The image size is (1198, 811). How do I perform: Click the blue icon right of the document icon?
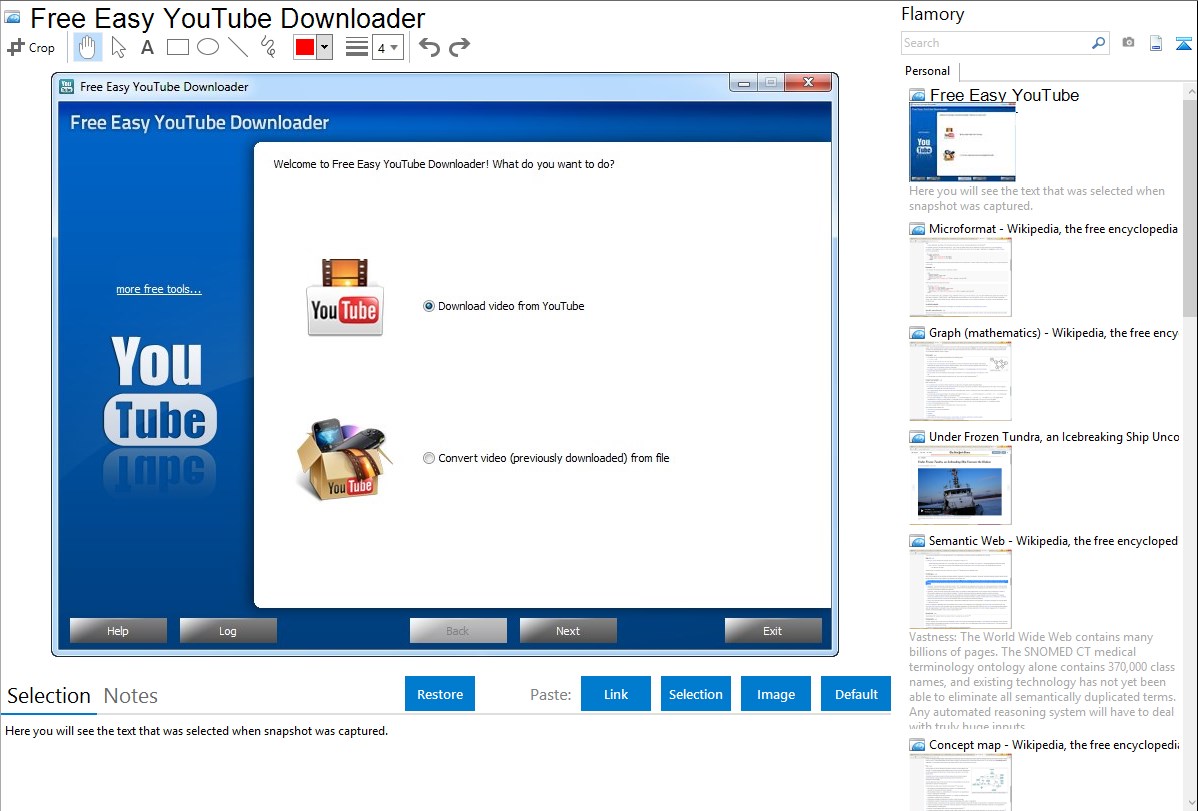[1183, 43]
